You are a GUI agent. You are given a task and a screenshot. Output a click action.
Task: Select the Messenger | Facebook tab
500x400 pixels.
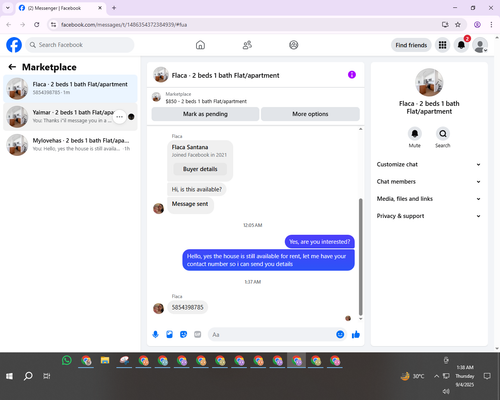pyautogui.click(x=61, y=8)
